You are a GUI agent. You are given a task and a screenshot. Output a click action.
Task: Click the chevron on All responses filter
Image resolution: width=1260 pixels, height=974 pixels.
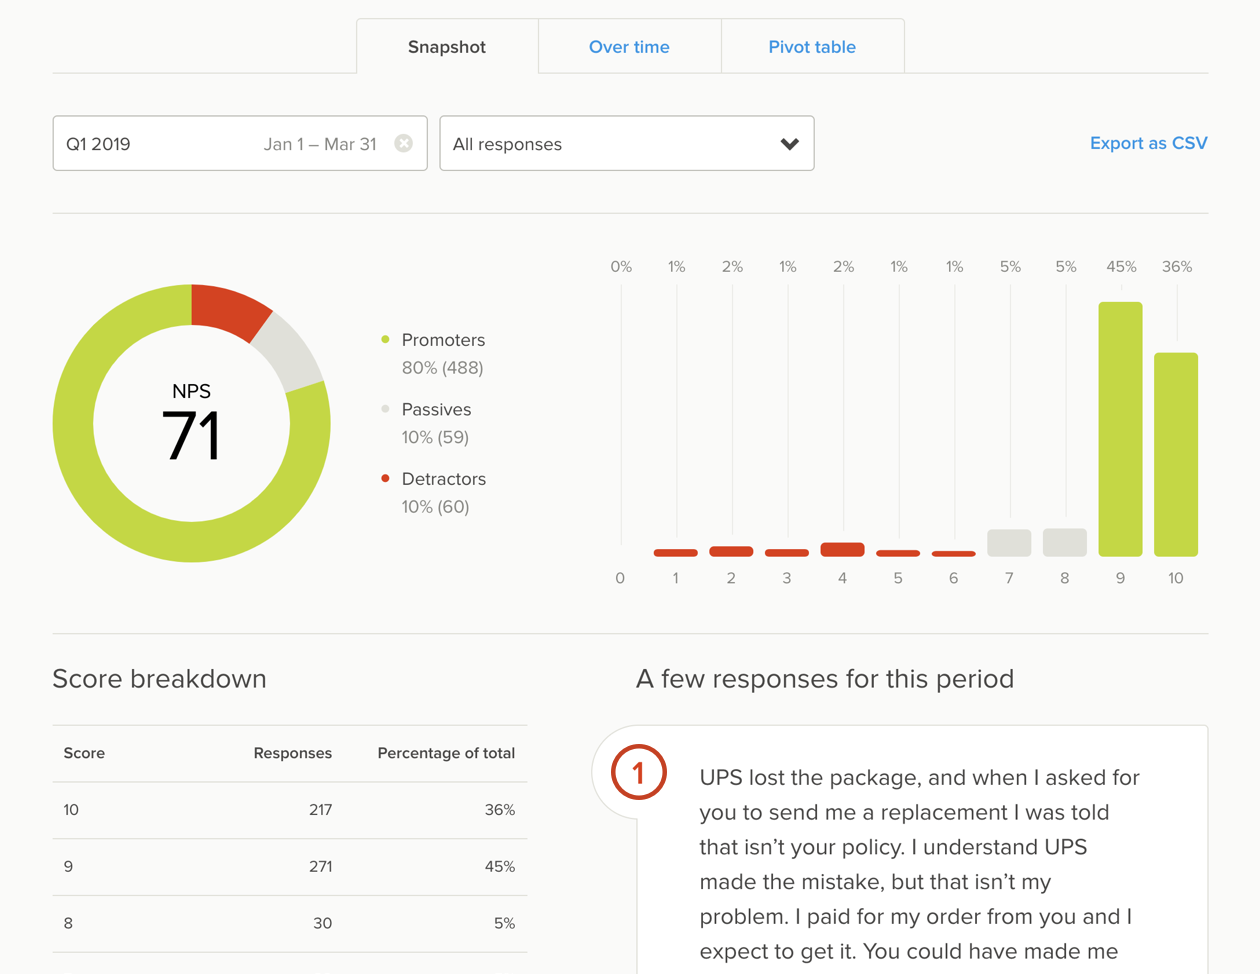[790, 143]
